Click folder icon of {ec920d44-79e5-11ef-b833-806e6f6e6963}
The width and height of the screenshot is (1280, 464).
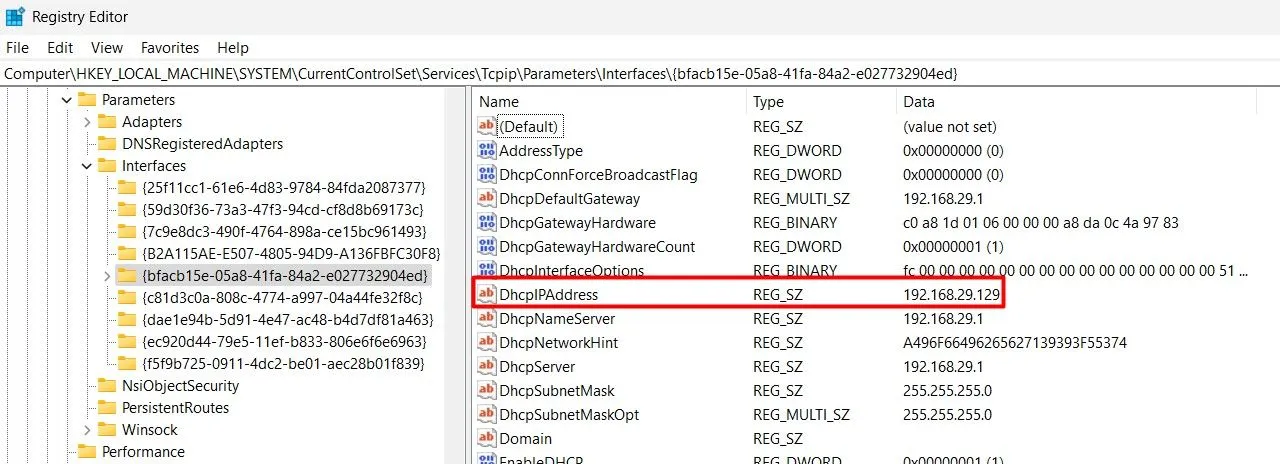[127, 342]
